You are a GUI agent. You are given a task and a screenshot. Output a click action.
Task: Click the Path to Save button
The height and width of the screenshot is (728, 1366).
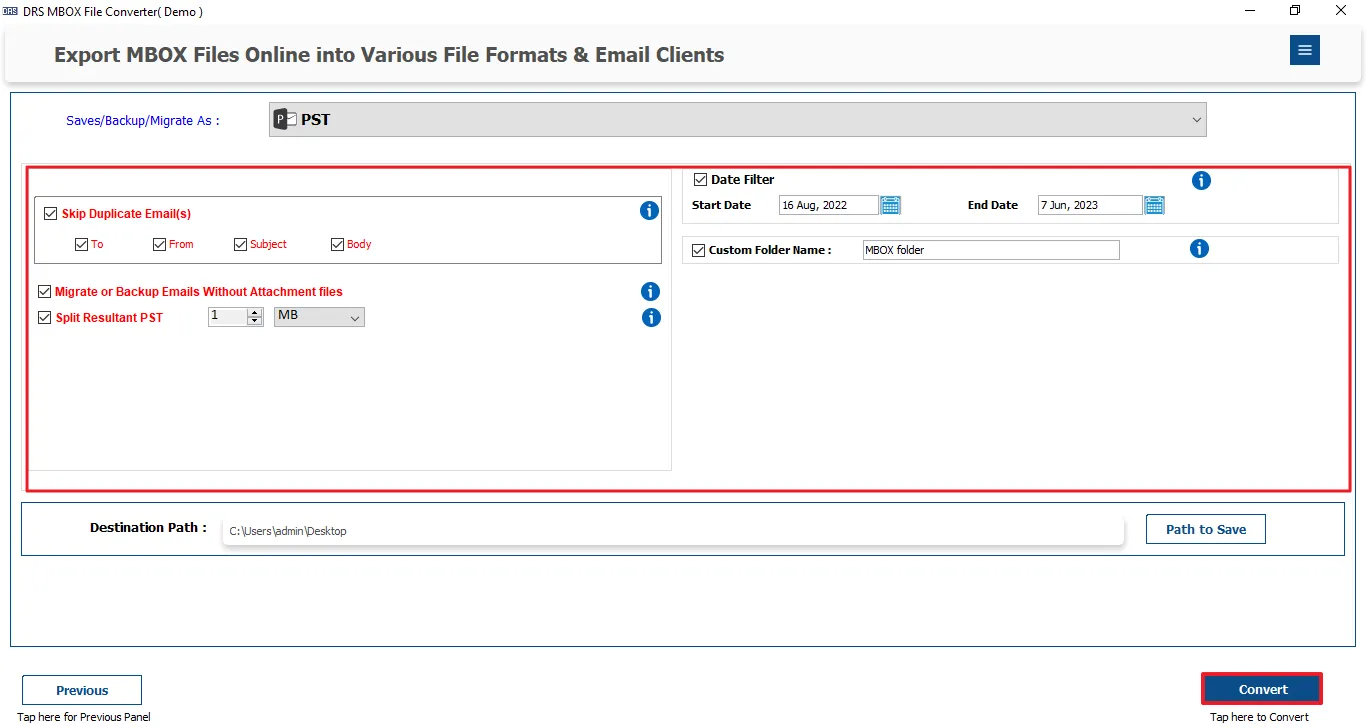[1206, 529]
